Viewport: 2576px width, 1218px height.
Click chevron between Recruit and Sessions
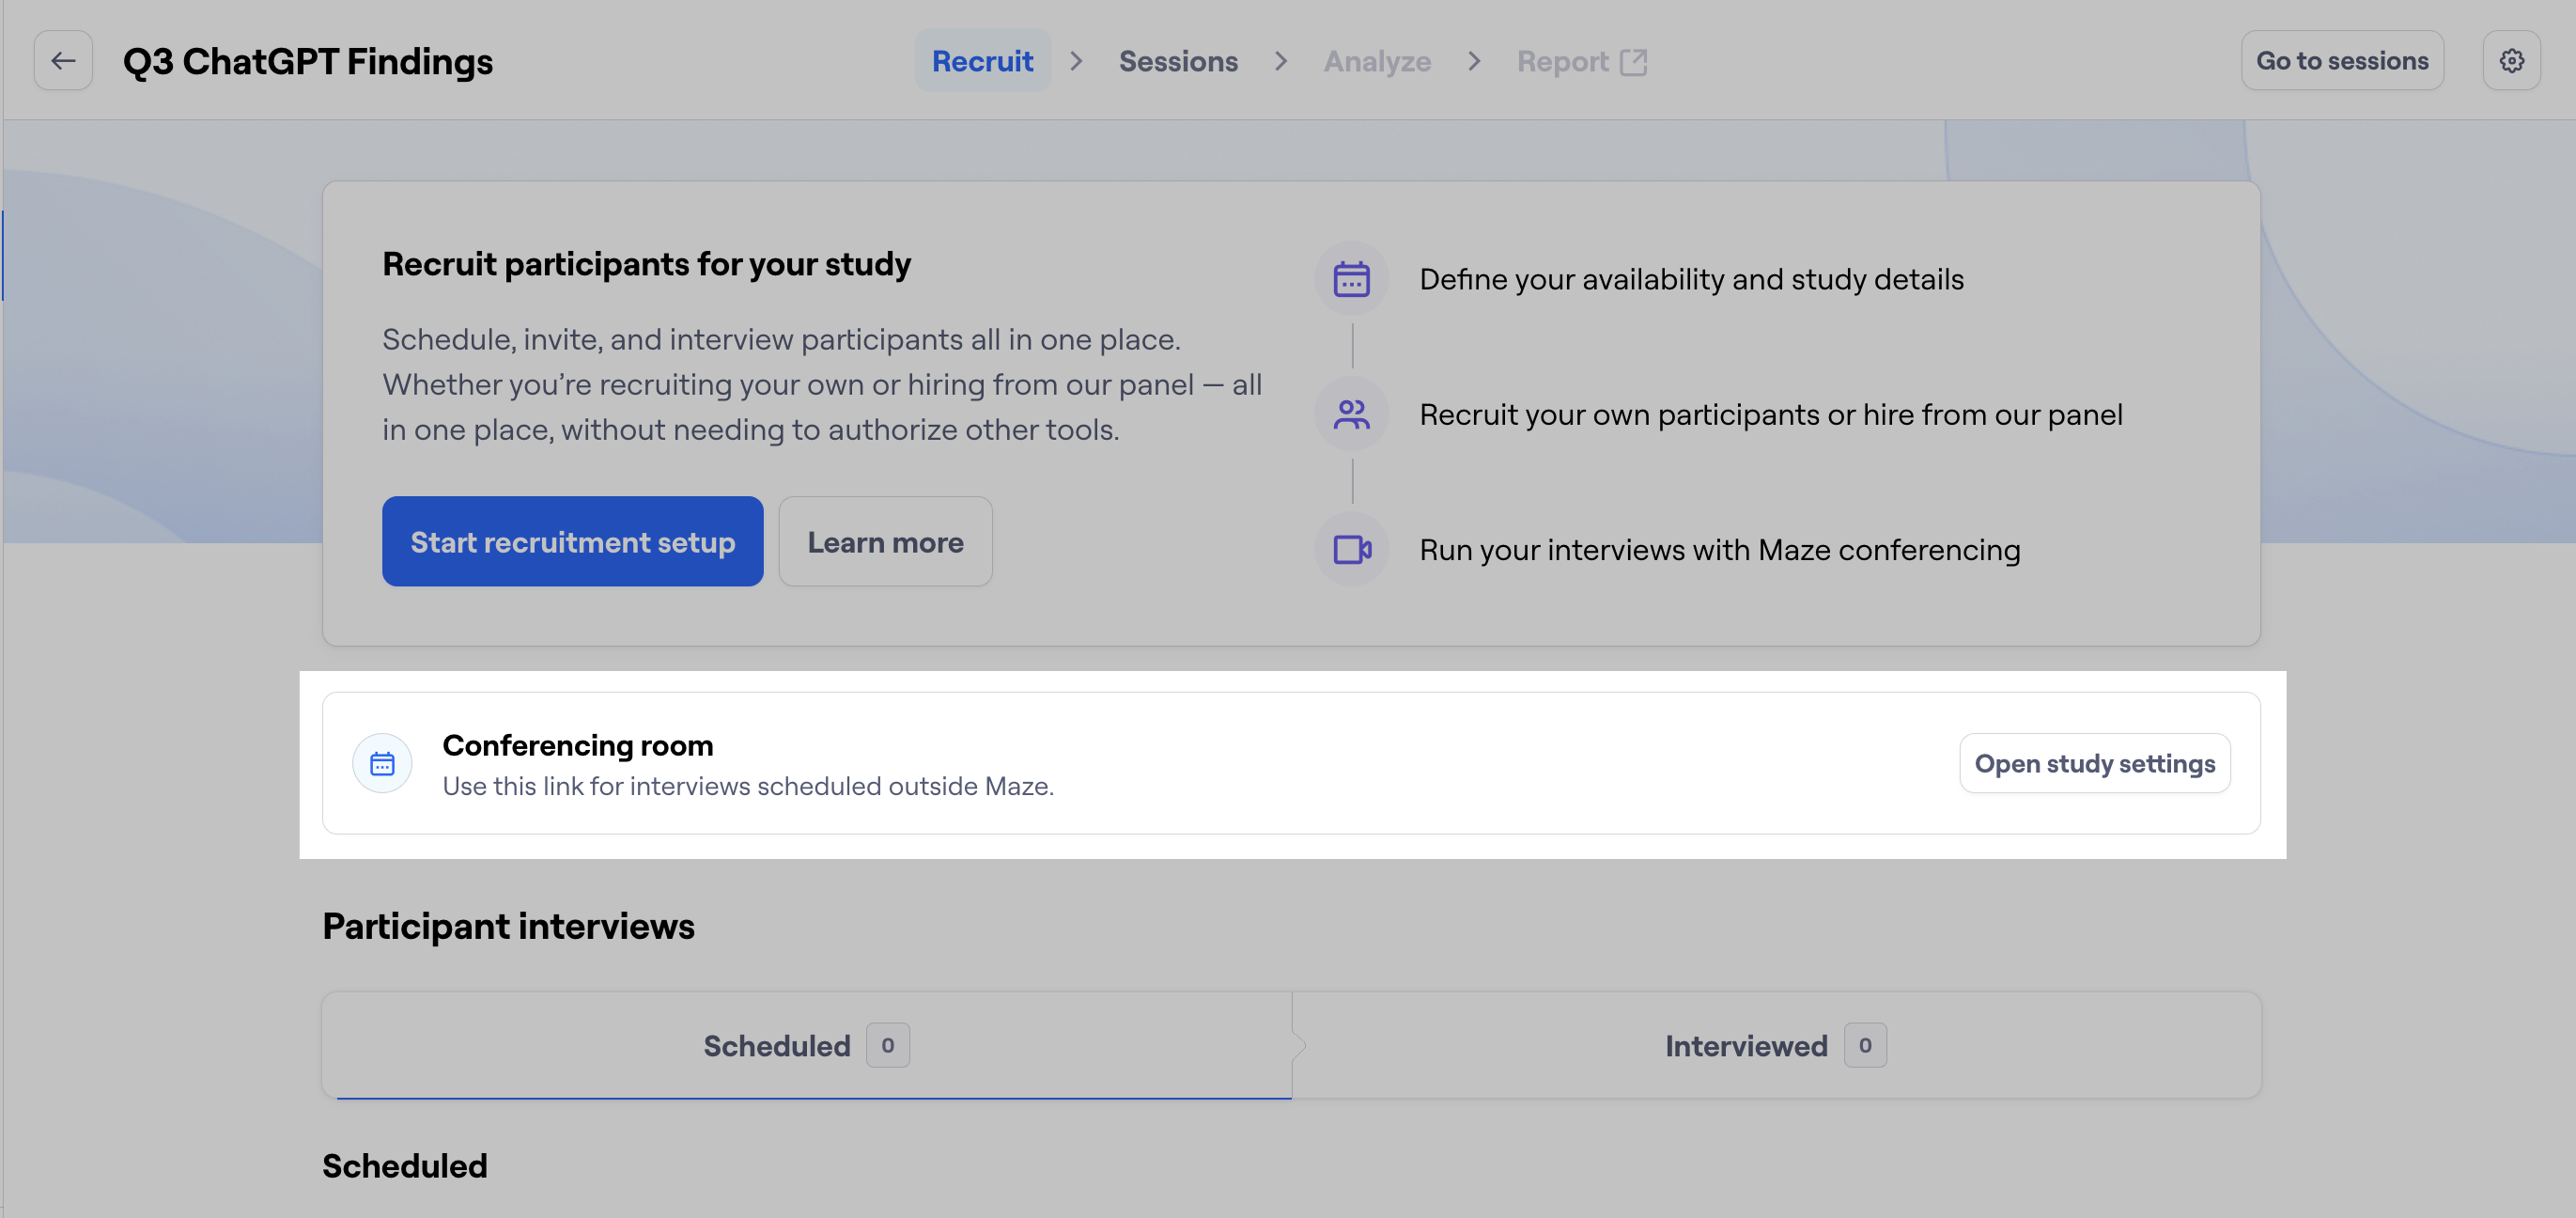click(x=1076, y=62)
